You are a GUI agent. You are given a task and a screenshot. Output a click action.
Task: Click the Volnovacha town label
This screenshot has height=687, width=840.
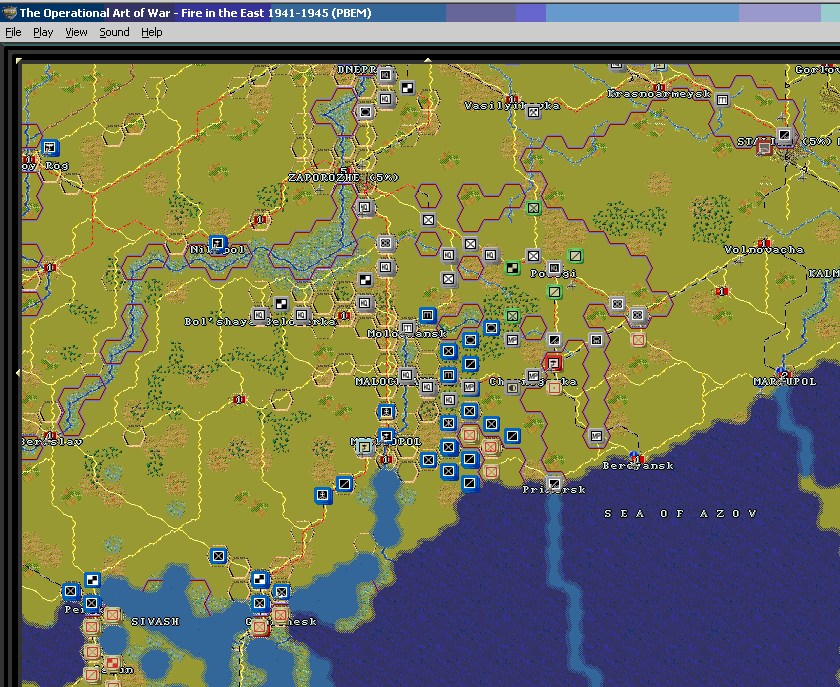click(764, 250)
